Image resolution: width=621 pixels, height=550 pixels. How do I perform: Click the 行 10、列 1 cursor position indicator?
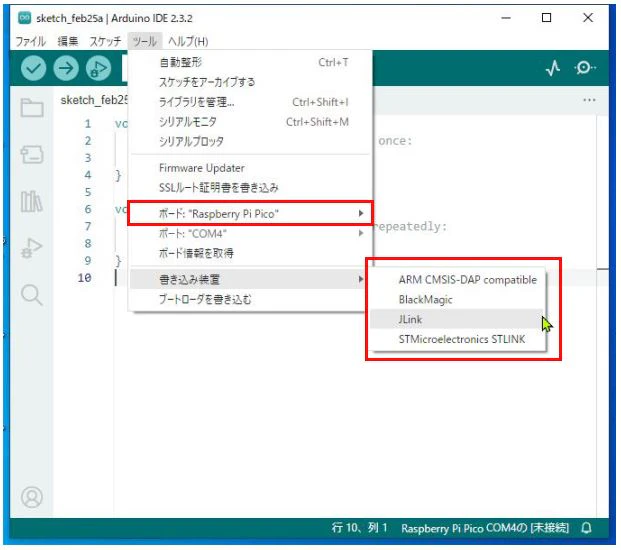[x=359, y=528]
